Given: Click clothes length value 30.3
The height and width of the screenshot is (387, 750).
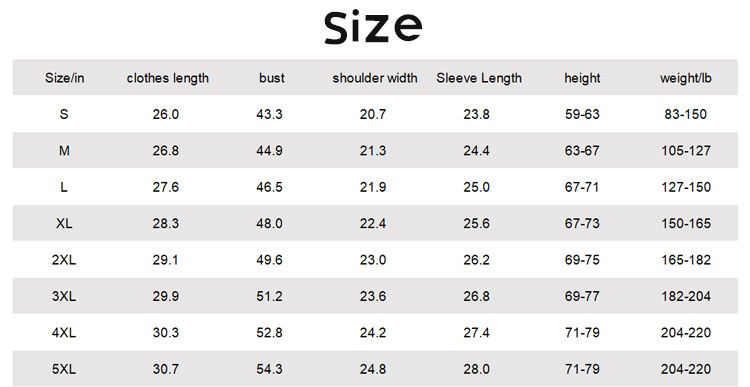Looking at the screenshot, I should [165, 332].
